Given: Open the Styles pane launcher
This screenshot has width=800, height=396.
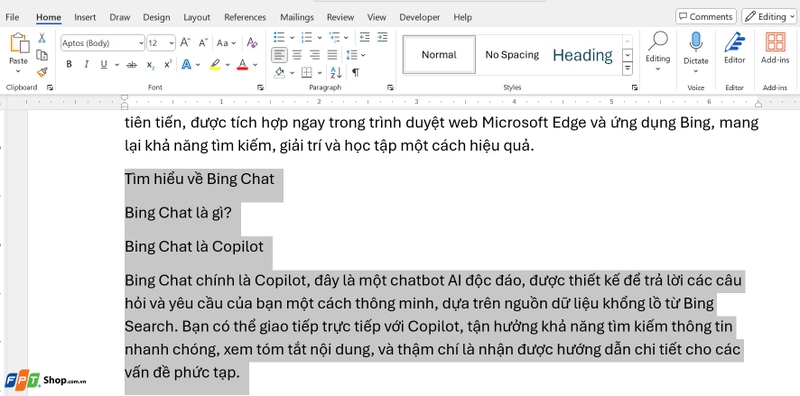Looking at the screenshot, I should 634,87.
